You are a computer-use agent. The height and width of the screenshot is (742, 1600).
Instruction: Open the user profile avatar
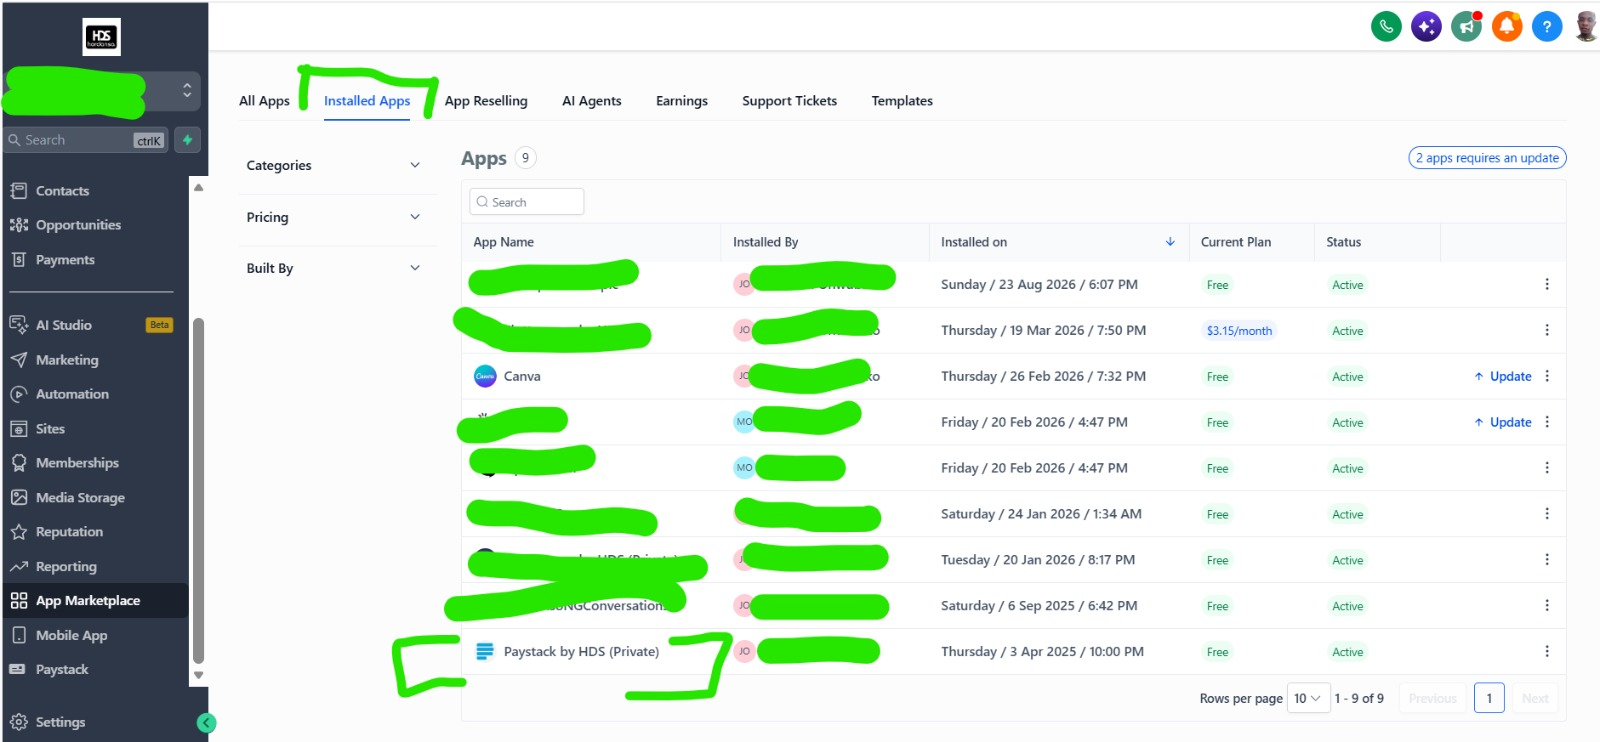click(x=1586, y=27)
